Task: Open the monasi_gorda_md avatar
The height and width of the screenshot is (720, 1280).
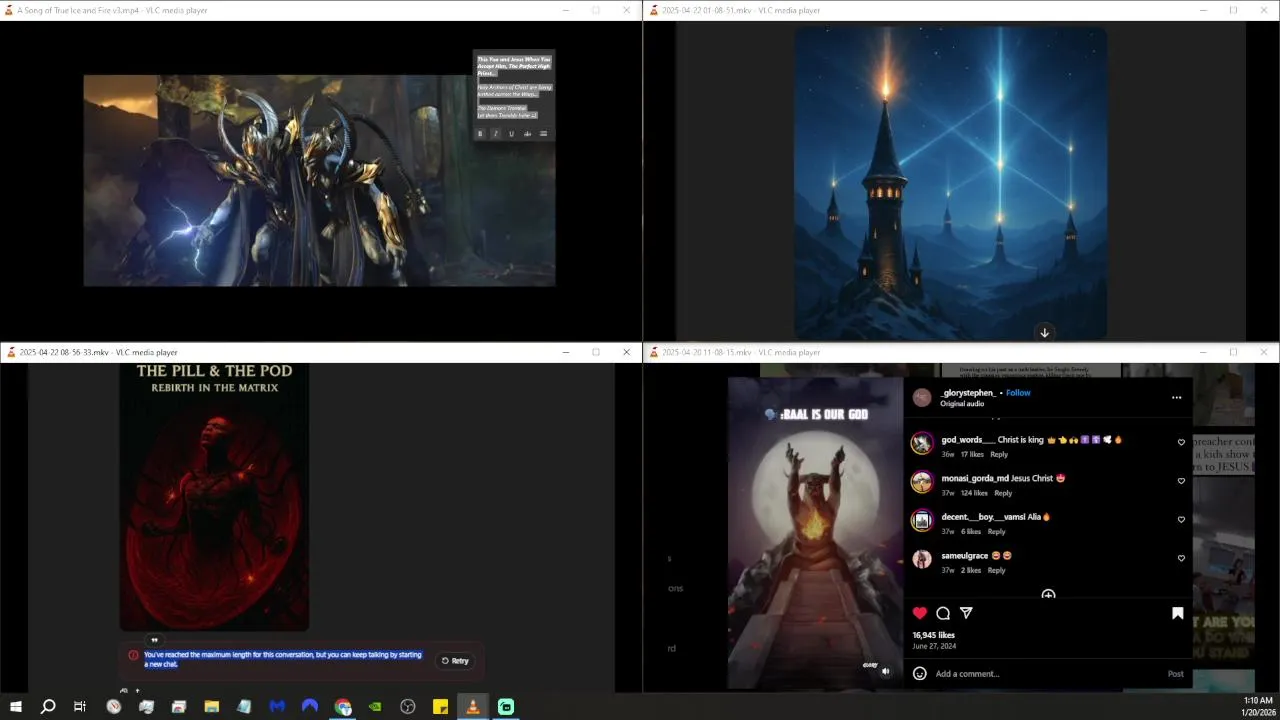Action: [x=922, y=482]
